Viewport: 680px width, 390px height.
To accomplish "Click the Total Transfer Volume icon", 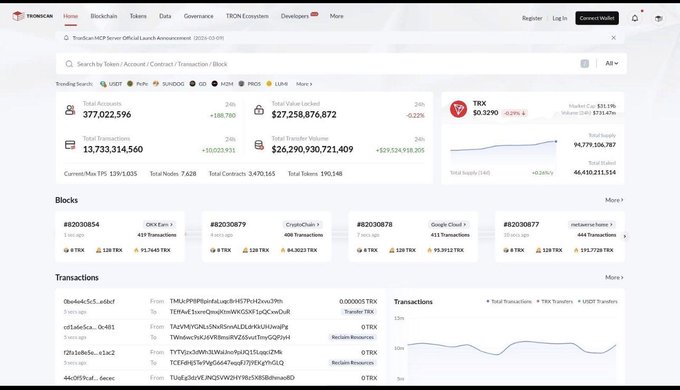I will pyautogui.click(x=259, y=145).
